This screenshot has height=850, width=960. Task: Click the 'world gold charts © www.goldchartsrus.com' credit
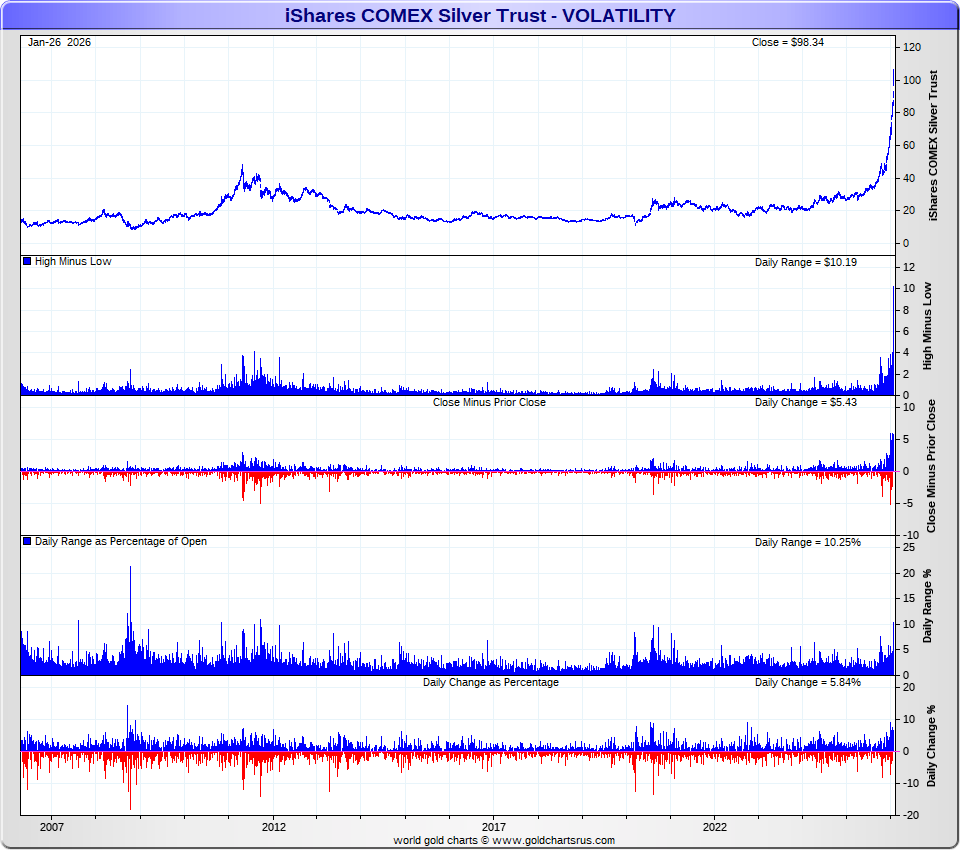click(x=504, y=840)
